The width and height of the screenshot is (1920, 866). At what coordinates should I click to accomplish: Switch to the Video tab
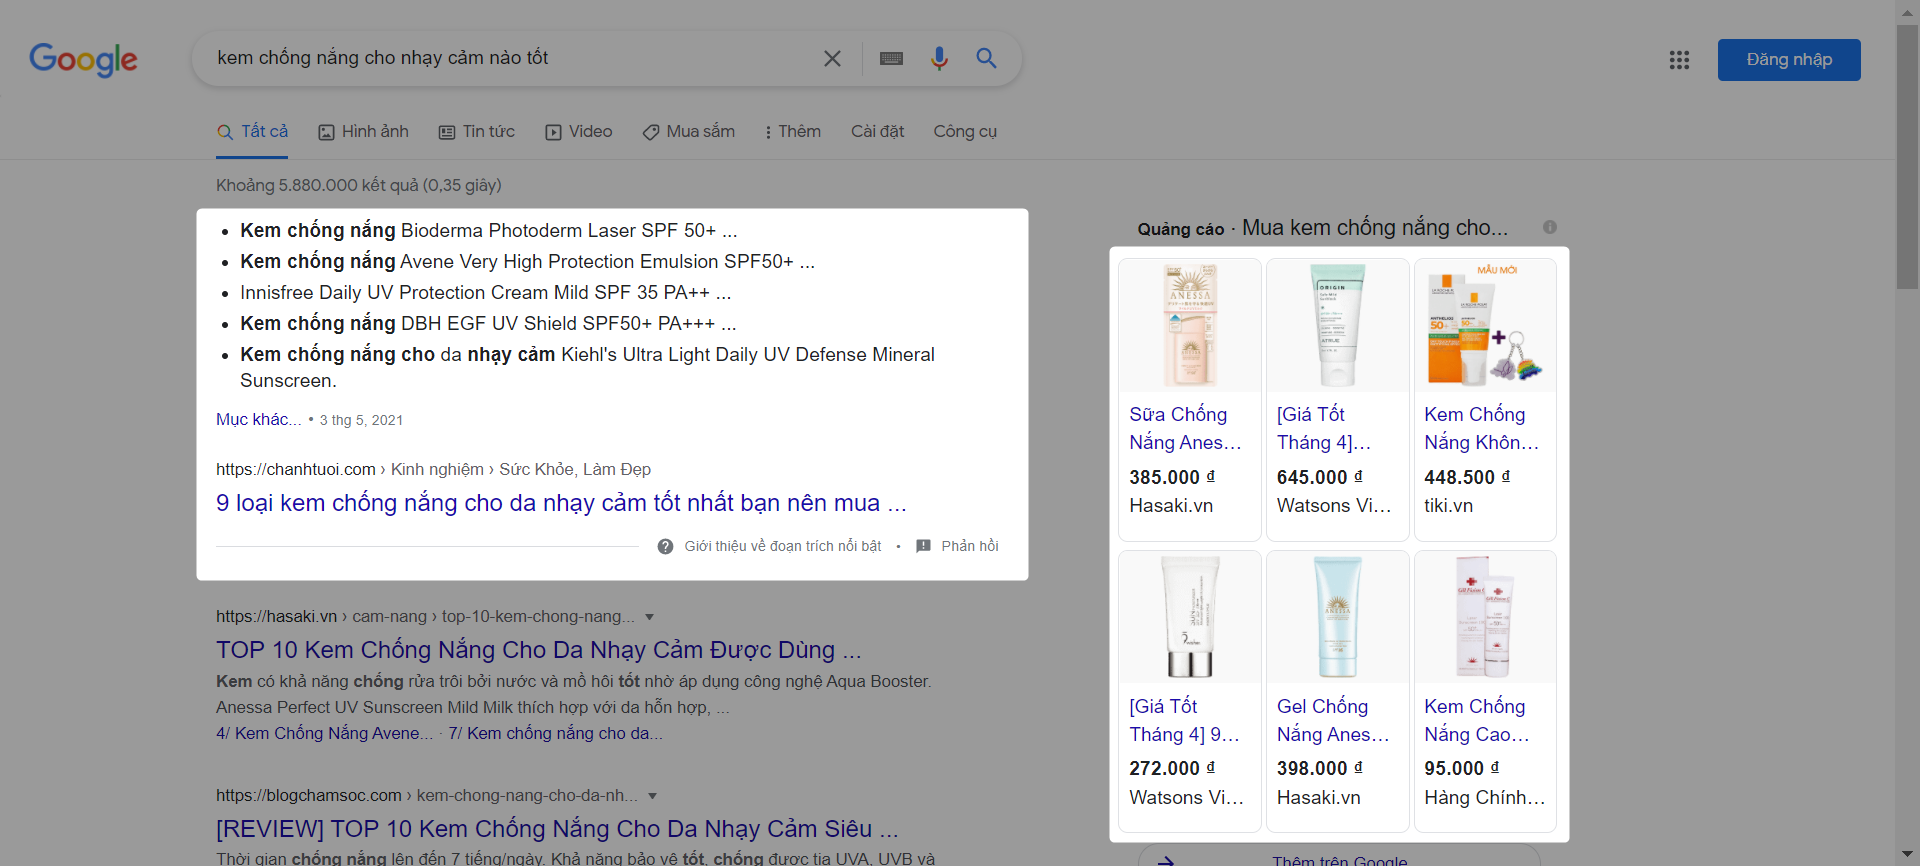click(578, 132)
